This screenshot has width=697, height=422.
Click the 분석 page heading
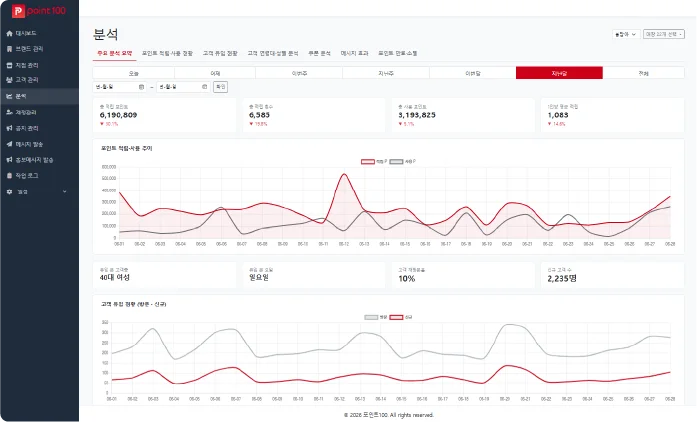click(x=105, y=34)
